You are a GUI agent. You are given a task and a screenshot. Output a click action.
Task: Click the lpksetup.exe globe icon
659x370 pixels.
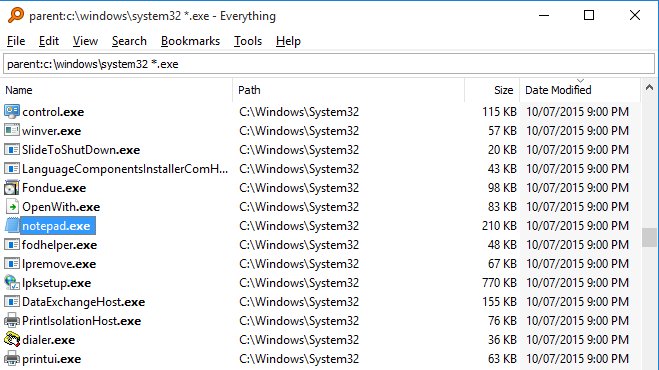pos(12,283)
